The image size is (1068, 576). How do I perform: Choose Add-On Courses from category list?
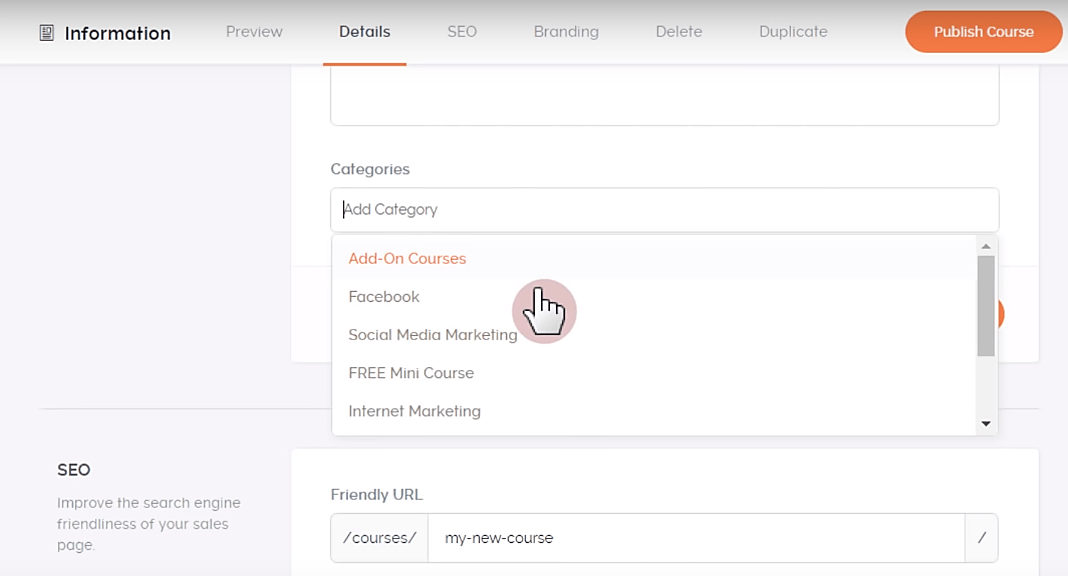407,259
